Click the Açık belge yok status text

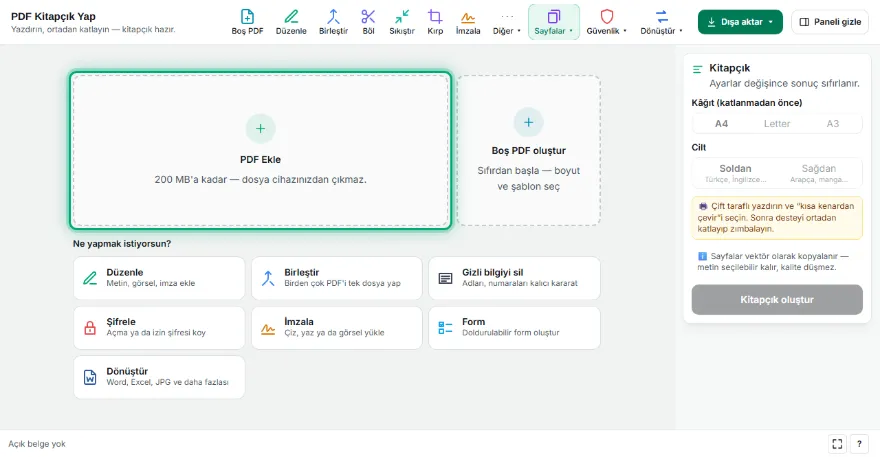point(37,444)
